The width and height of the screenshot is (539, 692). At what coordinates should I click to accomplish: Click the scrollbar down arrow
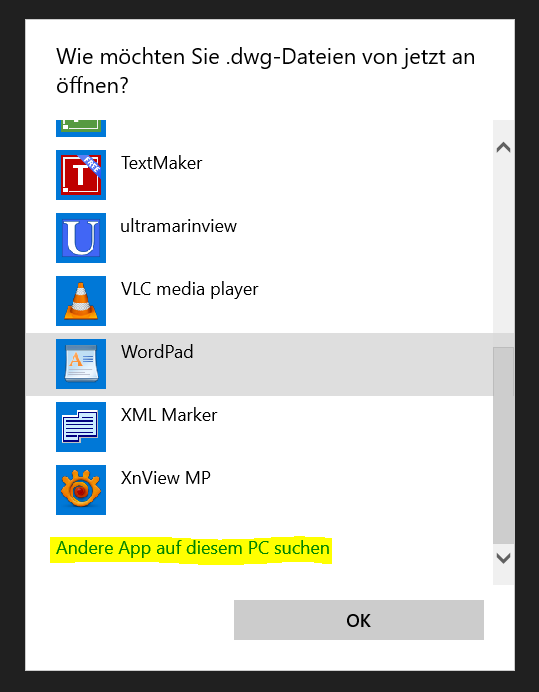pyautogui.click(x=503, y=558)
